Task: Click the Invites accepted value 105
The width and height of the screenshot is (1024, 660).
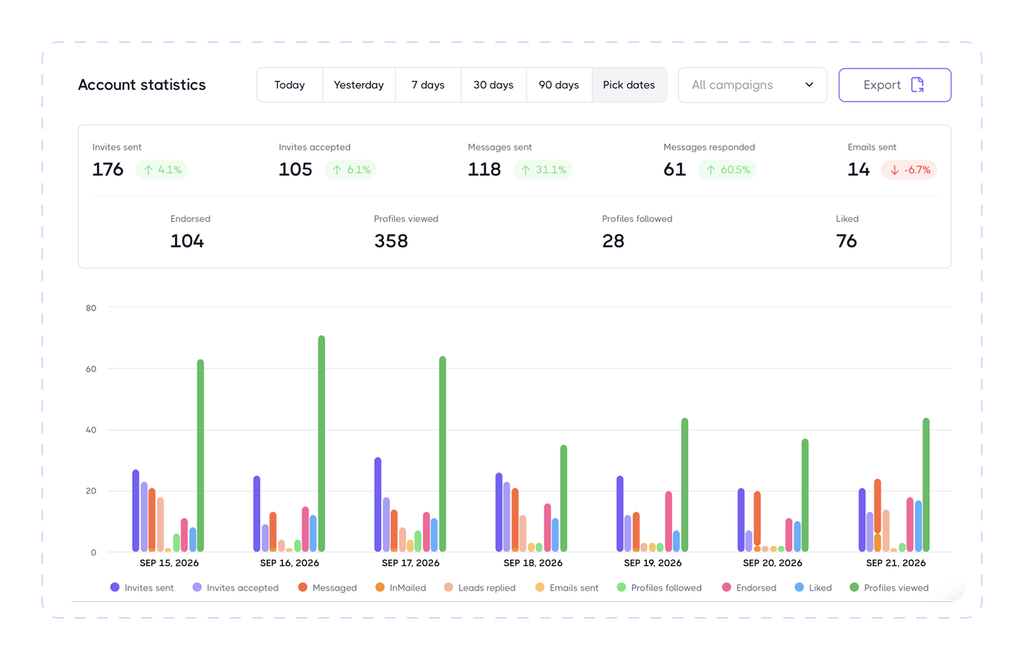Action: (295, 170)
